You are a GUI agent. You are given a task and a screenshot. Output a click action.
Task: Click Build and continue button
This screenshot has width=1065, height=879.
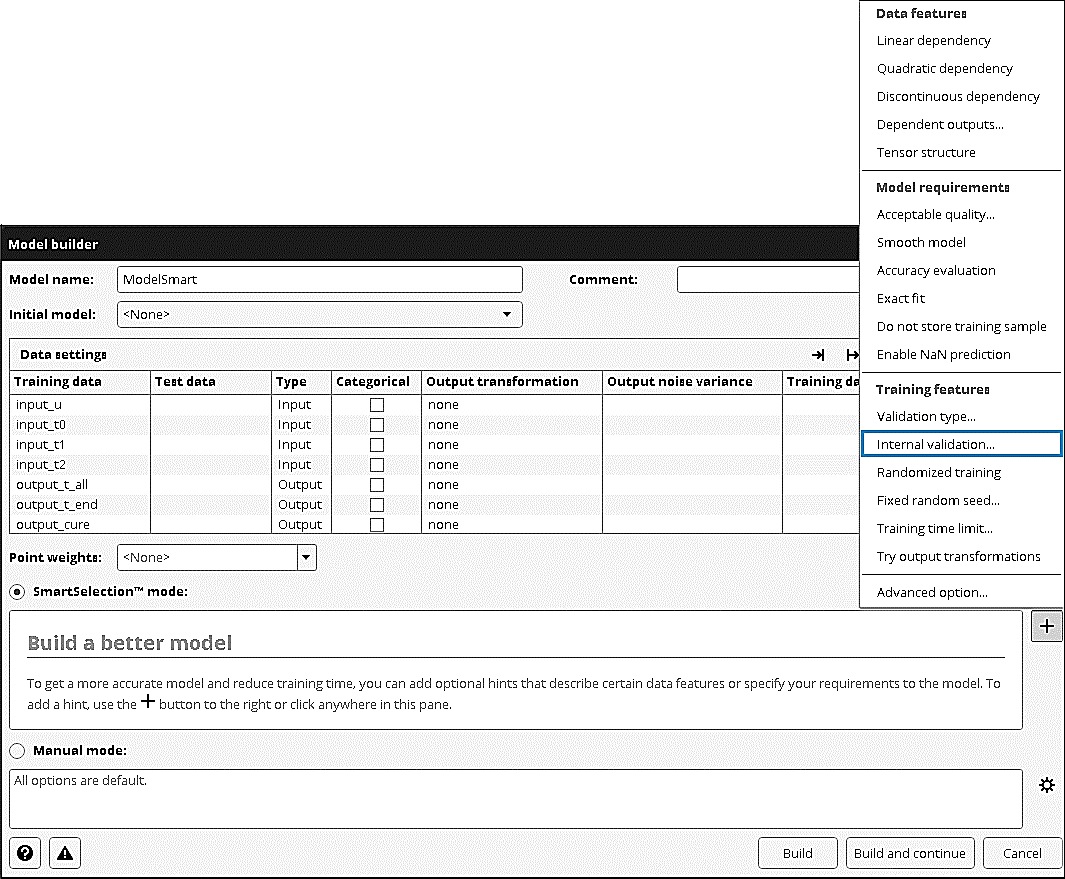[x=909, y=853]
